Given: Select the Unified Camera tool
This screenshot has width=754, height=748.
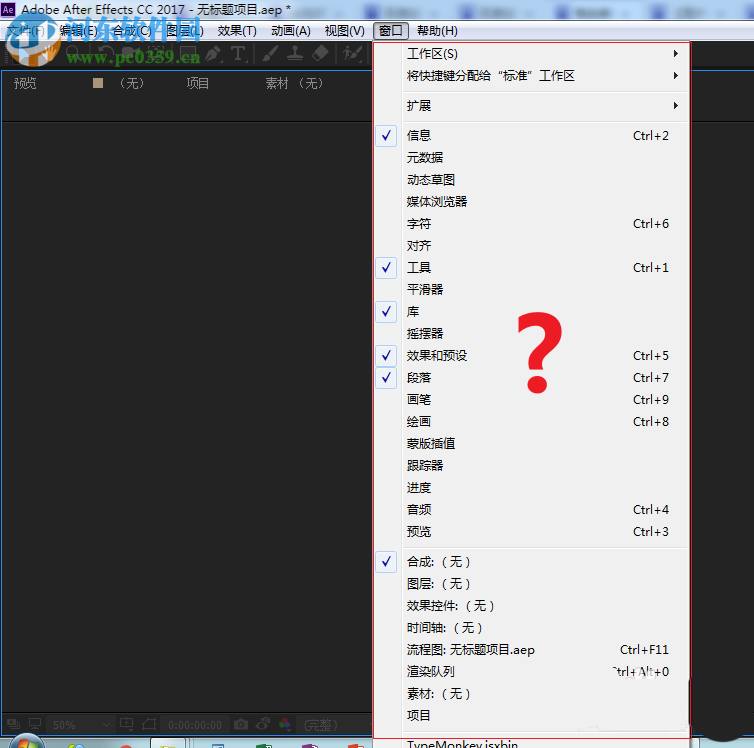Looking at the screenshot, I should (x=131, y=53).
